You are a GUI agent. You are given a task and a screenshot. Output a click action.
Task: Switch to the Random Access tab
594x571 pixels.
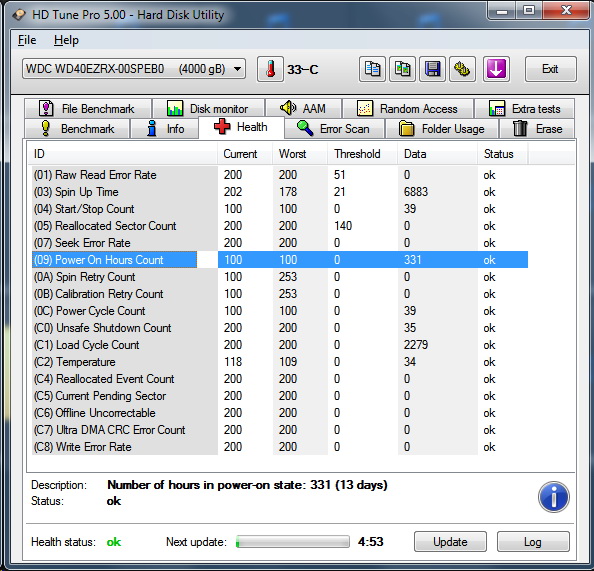[408, 108]
